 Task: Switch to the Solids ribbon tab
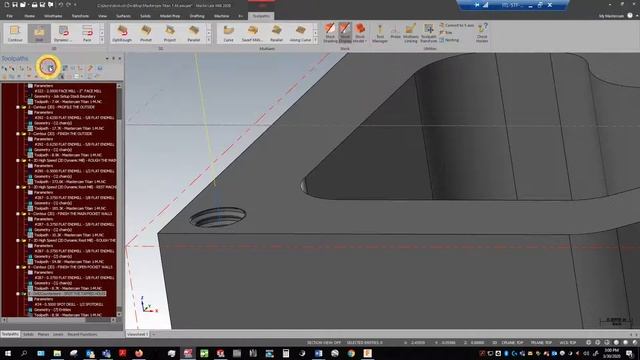pyautogui.click(x=145, y=16)
